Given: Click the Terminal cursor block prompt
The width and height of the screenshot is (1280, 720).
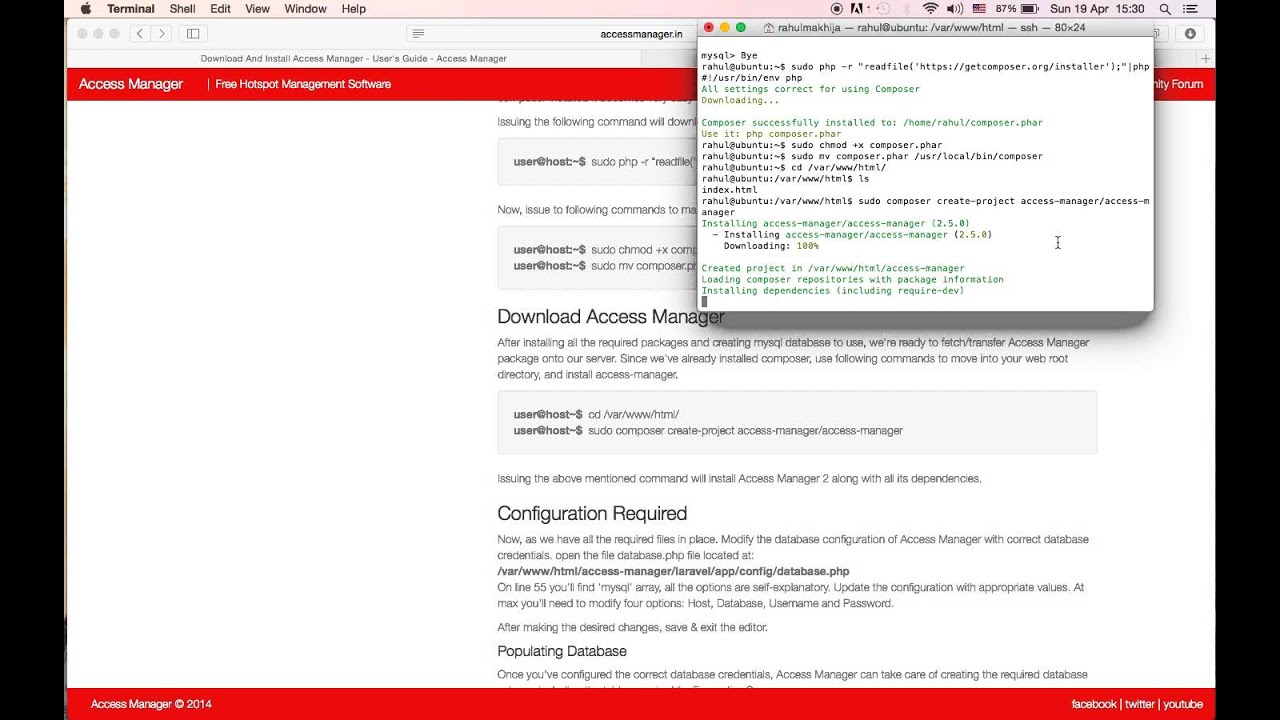Looking at the screenshot, I should point(704,302).
